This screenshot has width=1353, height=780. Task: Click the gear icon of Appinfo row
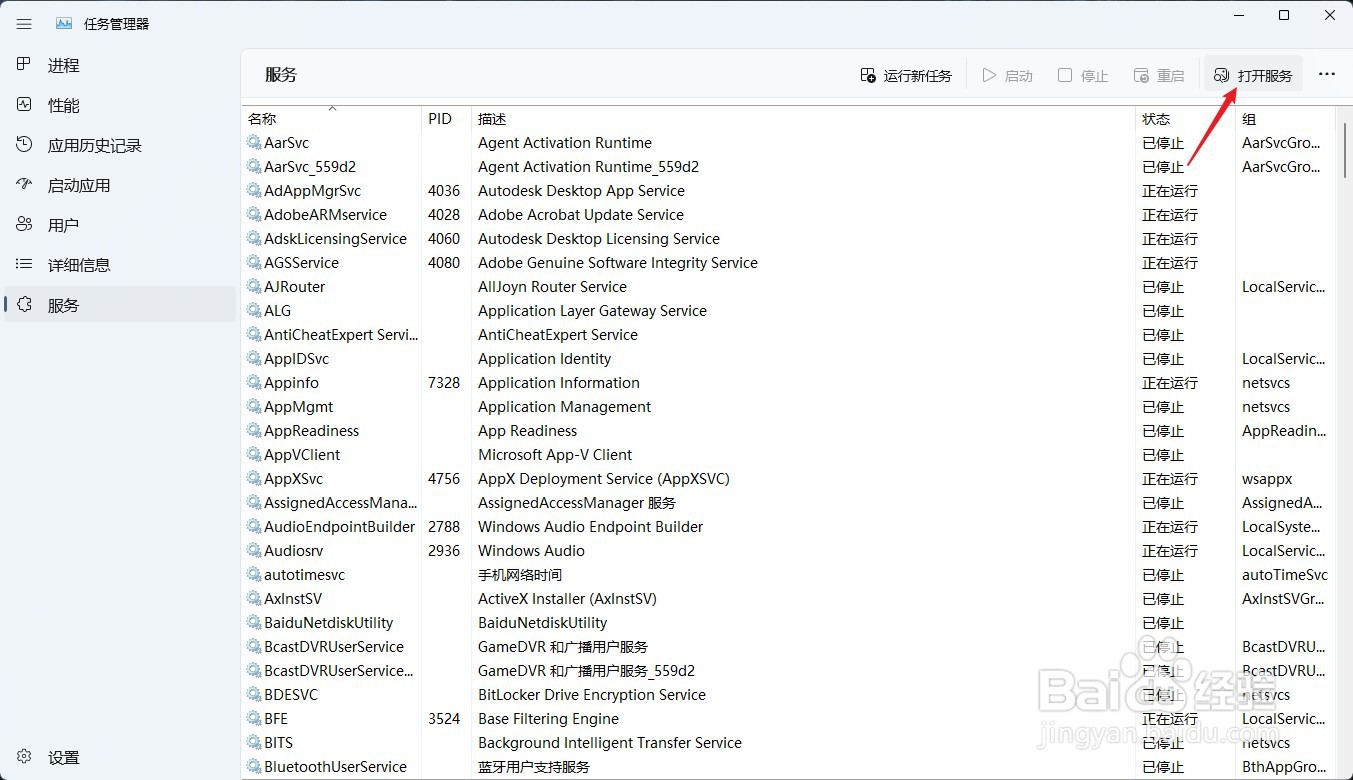pyautogui.click(x=254, y=383)
